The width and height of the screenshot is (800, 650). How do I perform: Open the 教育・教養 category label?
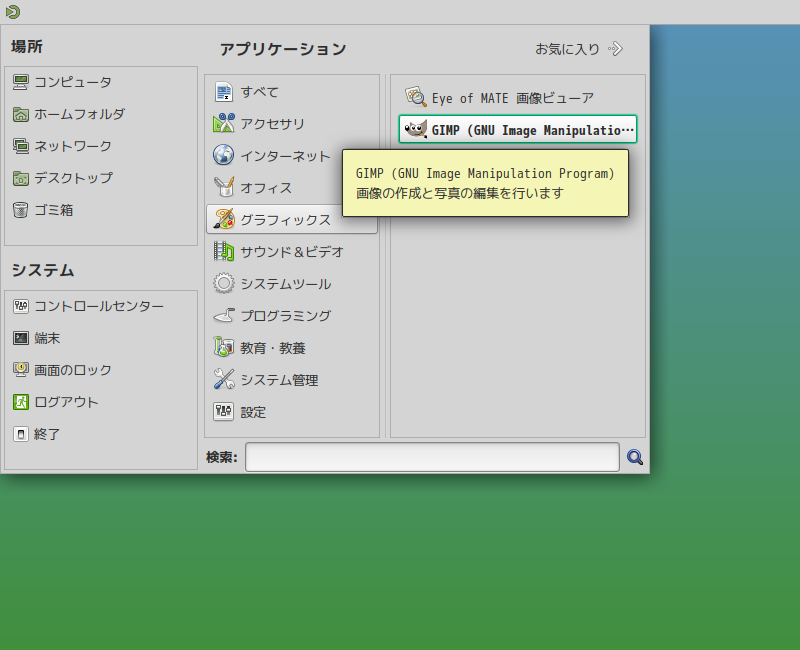point(273,348)
